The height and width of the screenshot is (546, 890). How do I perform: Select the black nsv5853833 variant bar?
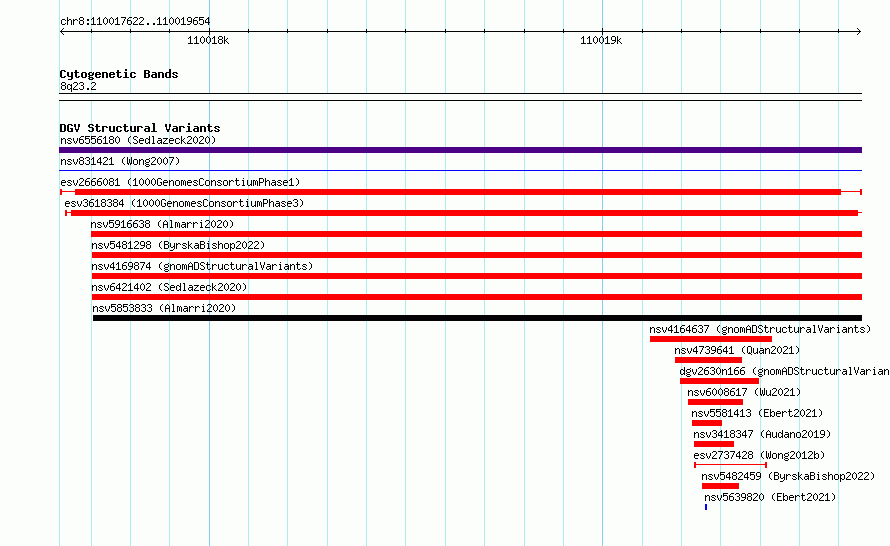tap(477, 318)
